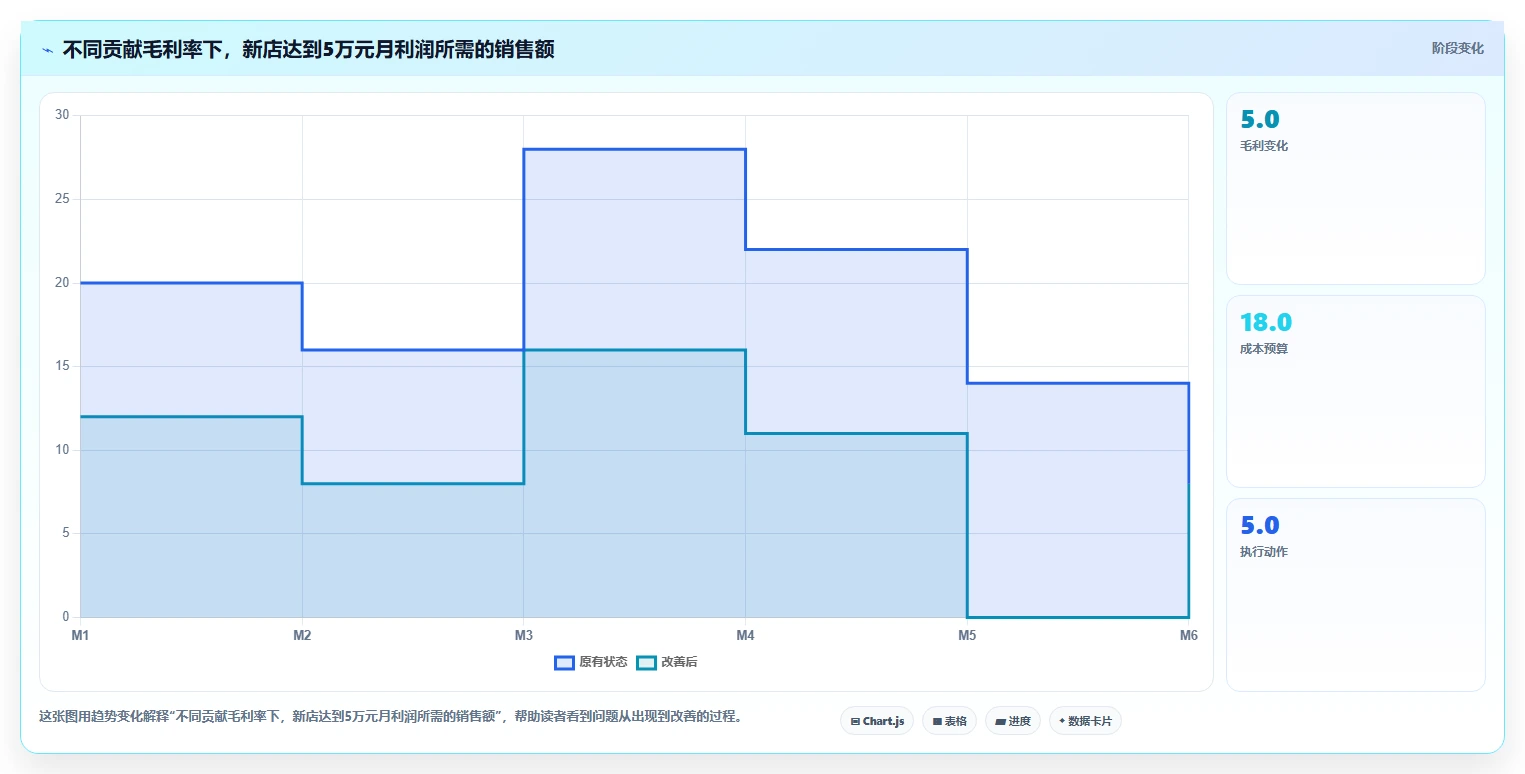Click the description text below the chart
The width and height of the screenshot is (1525, 774).
click(390, 717)
